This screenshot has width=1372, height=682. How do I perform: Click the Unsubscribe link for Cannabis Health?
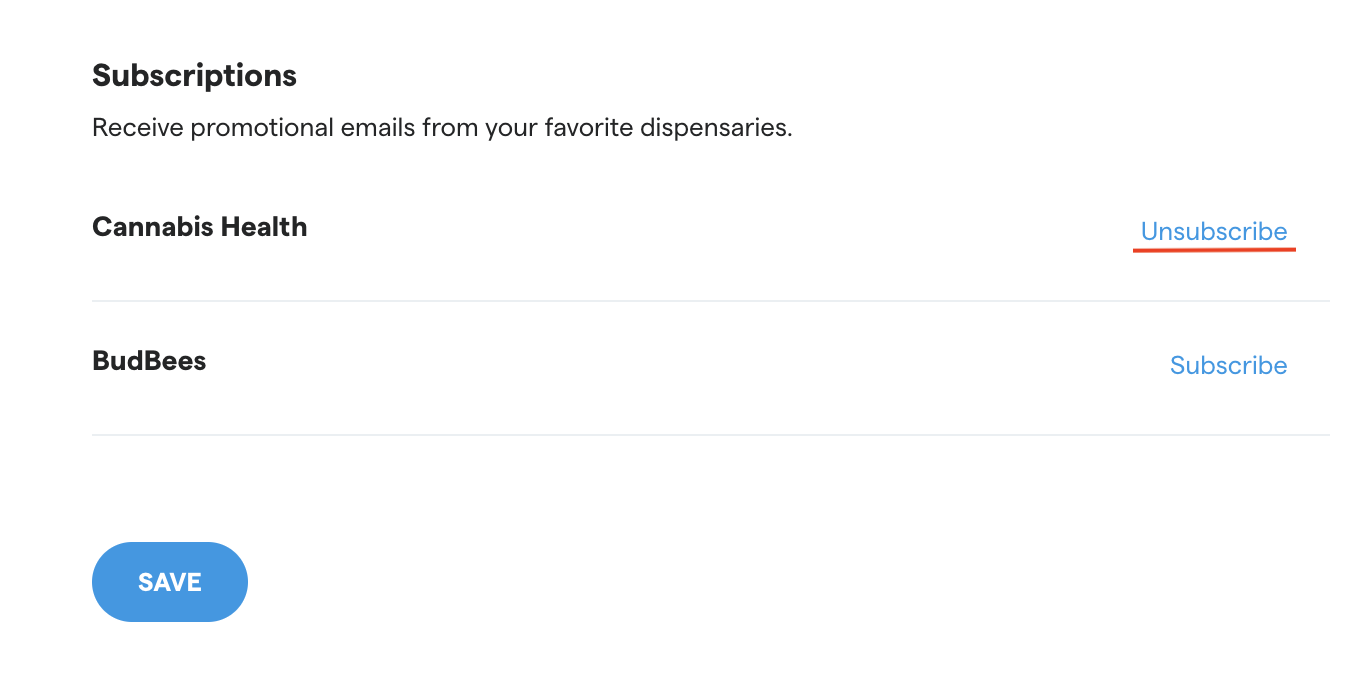click(1213, 231)
